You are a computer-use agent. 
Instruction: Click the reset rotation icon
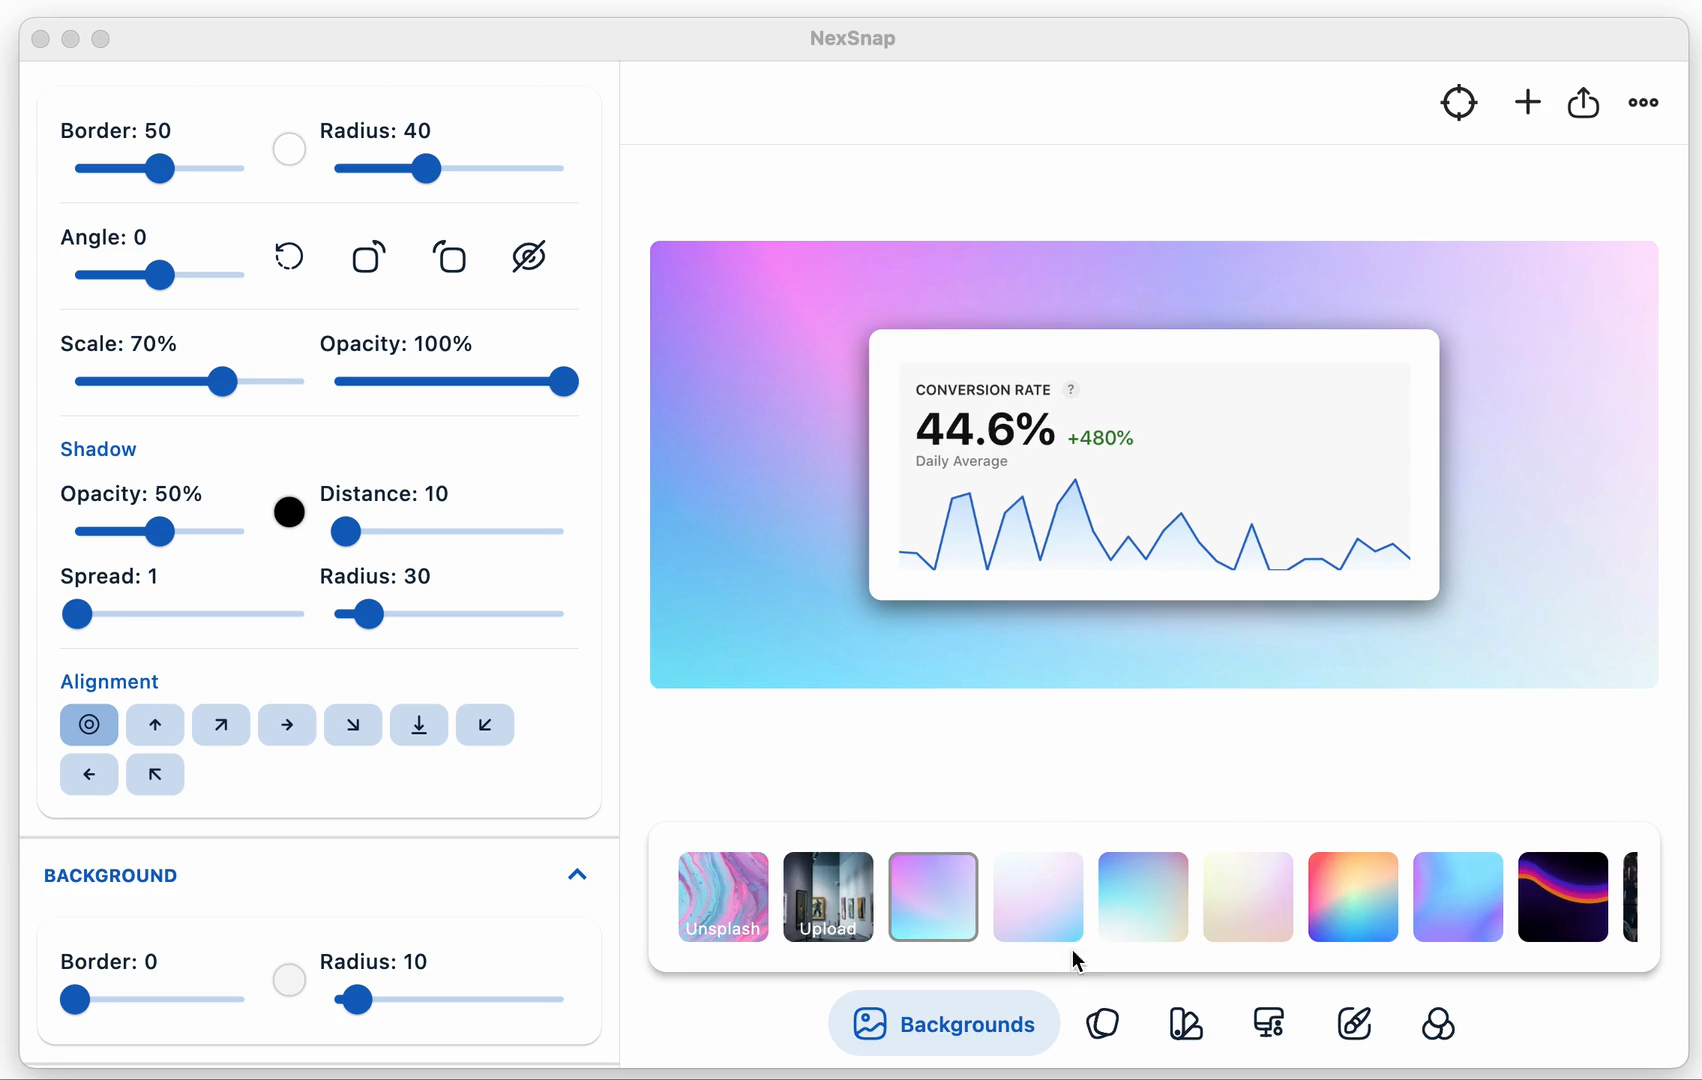289,257
